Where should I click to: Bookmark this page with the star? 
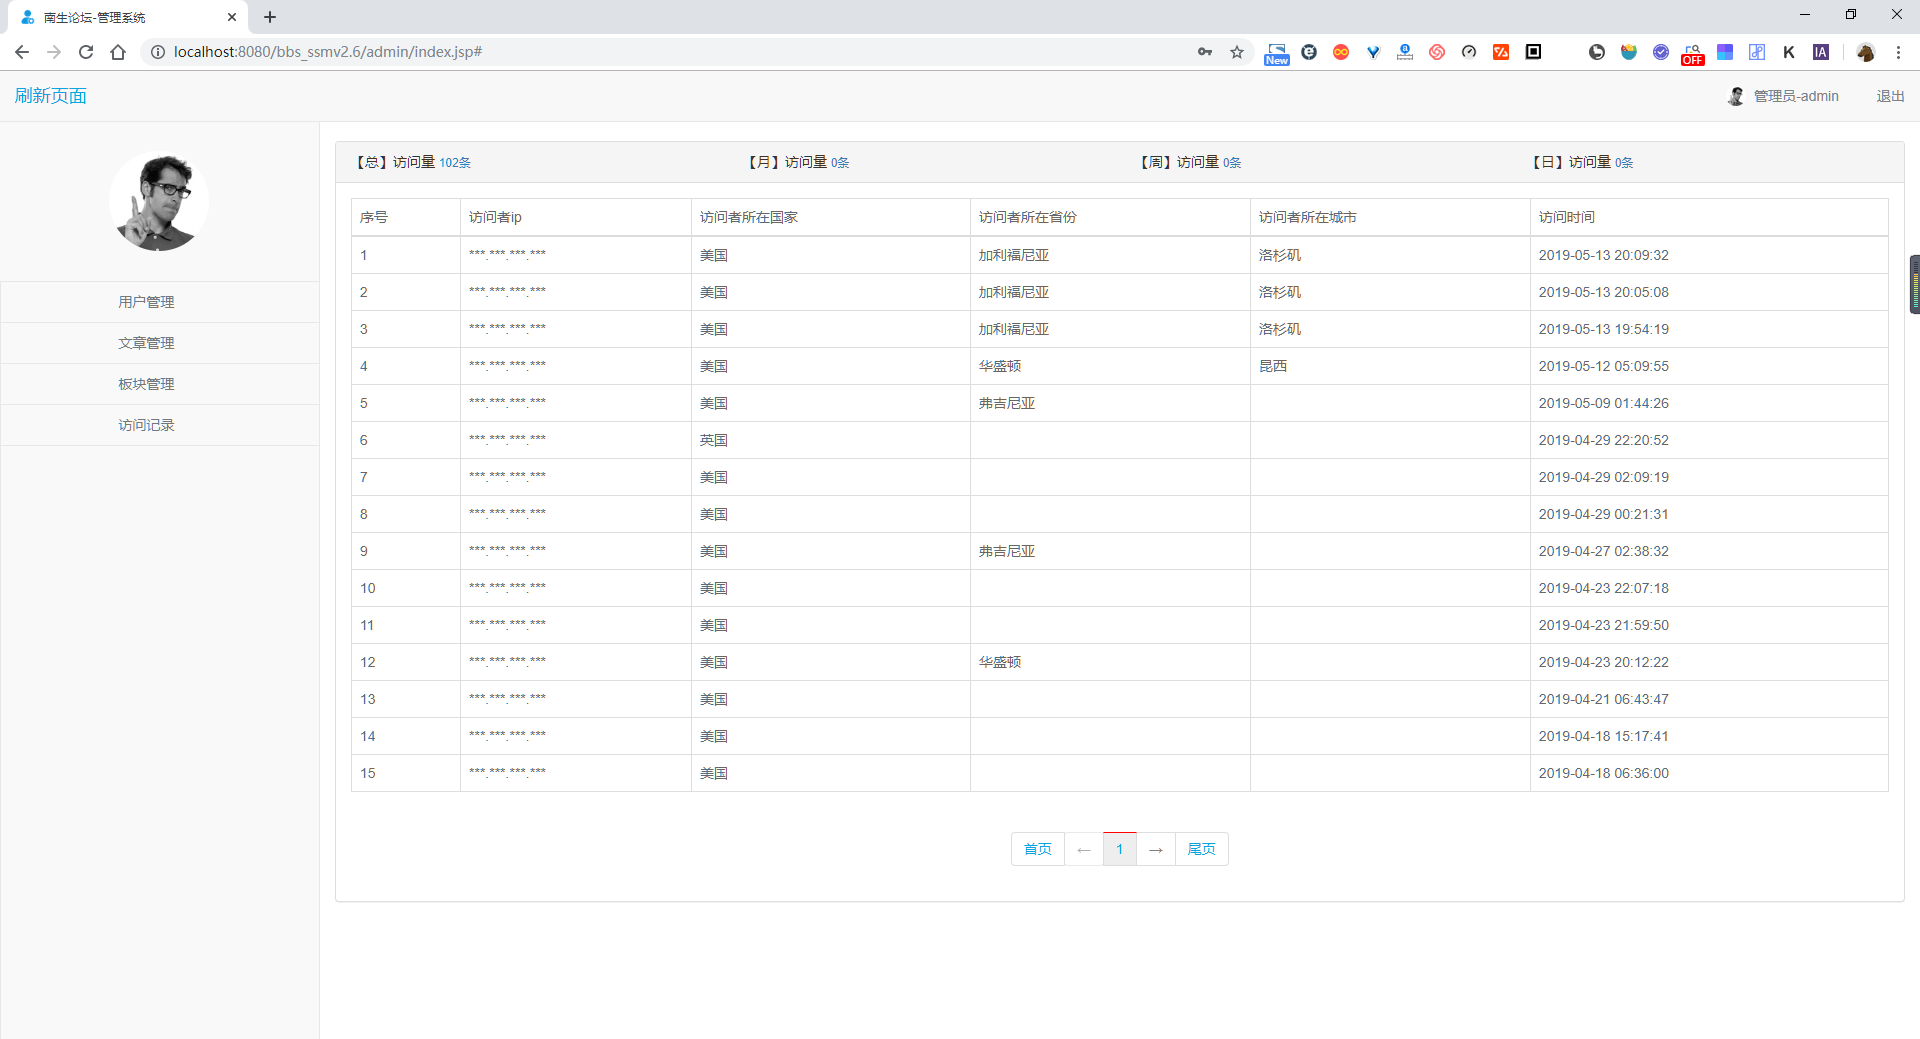[1237, 52]
